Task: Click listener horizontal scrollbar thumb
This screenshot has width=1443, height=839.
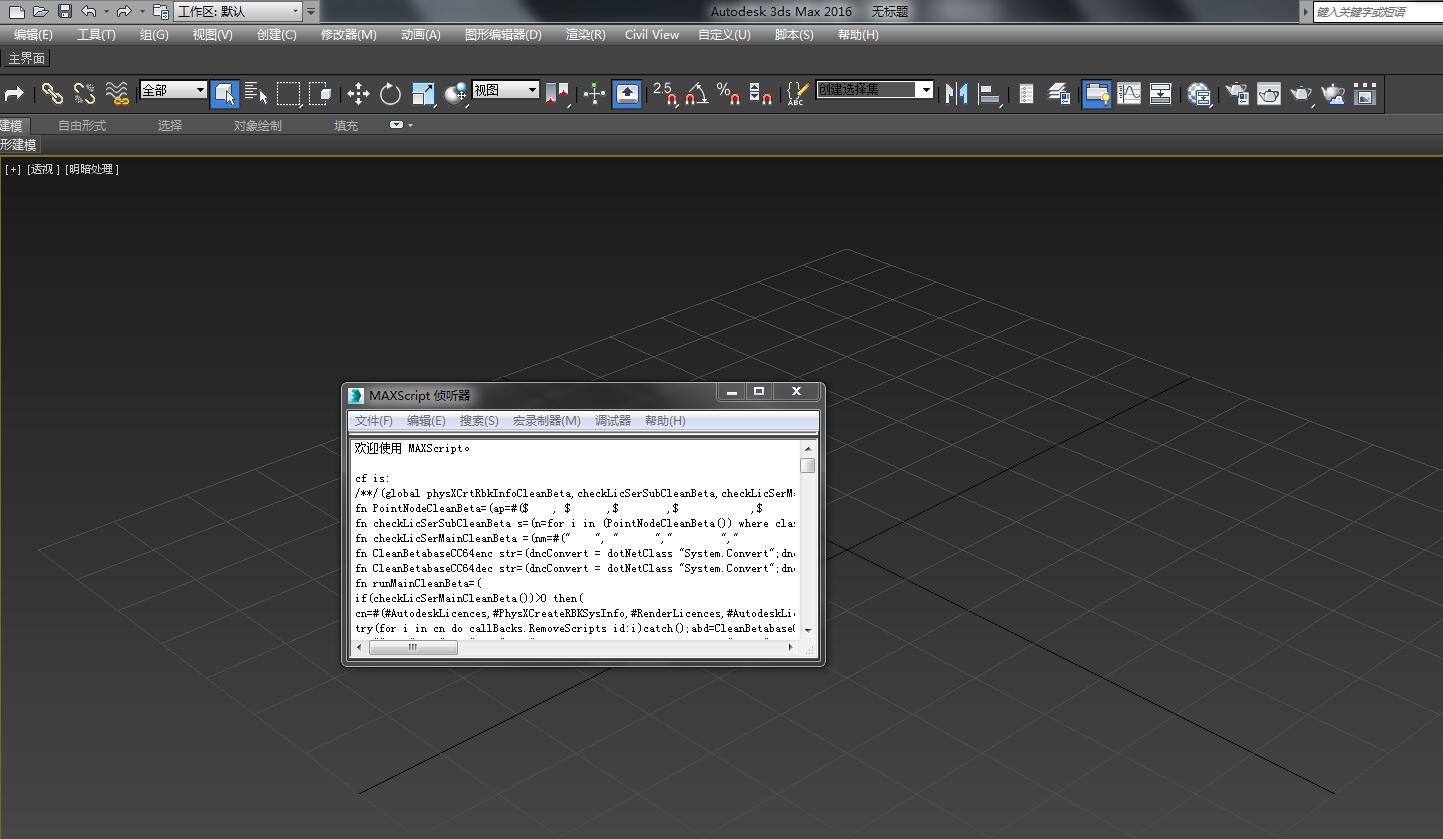Action: coord(413,648)
